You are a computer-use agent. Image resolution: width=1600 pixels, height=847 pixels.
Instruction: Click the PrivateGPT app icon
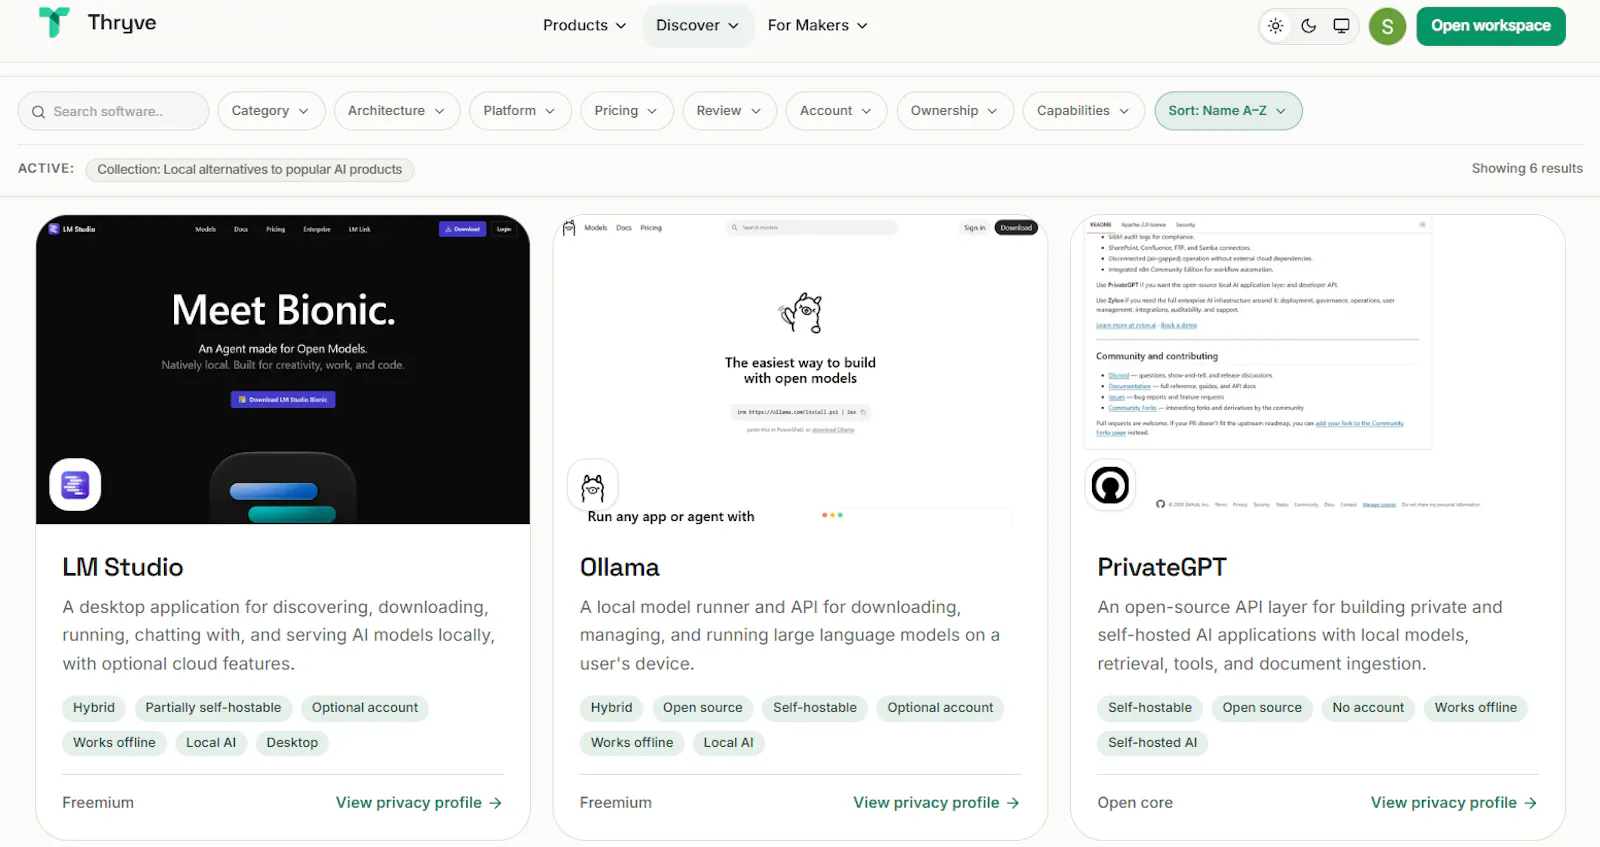tap(1110, 485)
